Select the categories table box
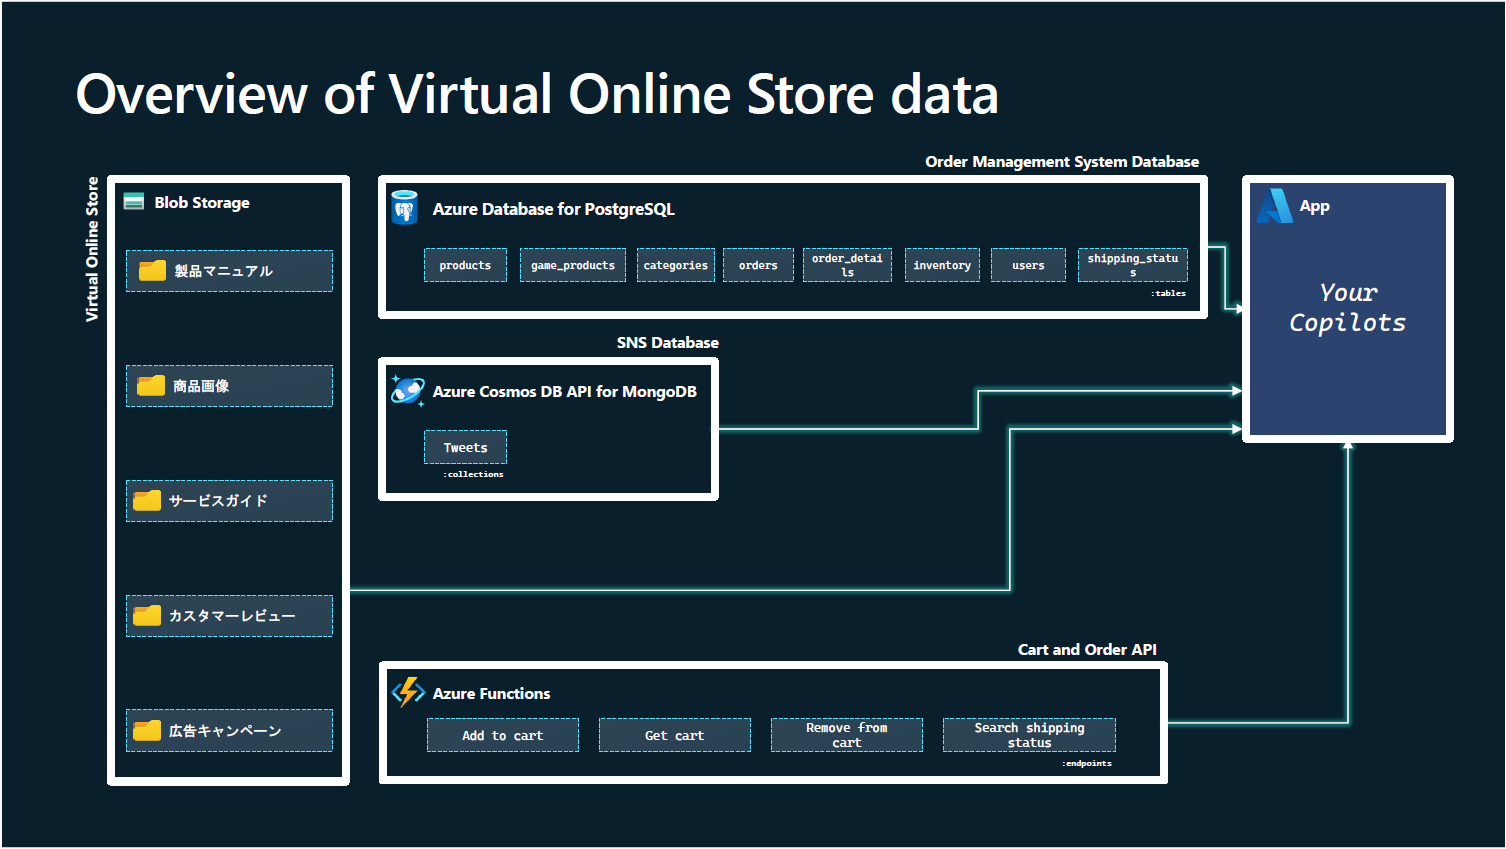This screenshot has height=849, width=1506. (676, 265)
